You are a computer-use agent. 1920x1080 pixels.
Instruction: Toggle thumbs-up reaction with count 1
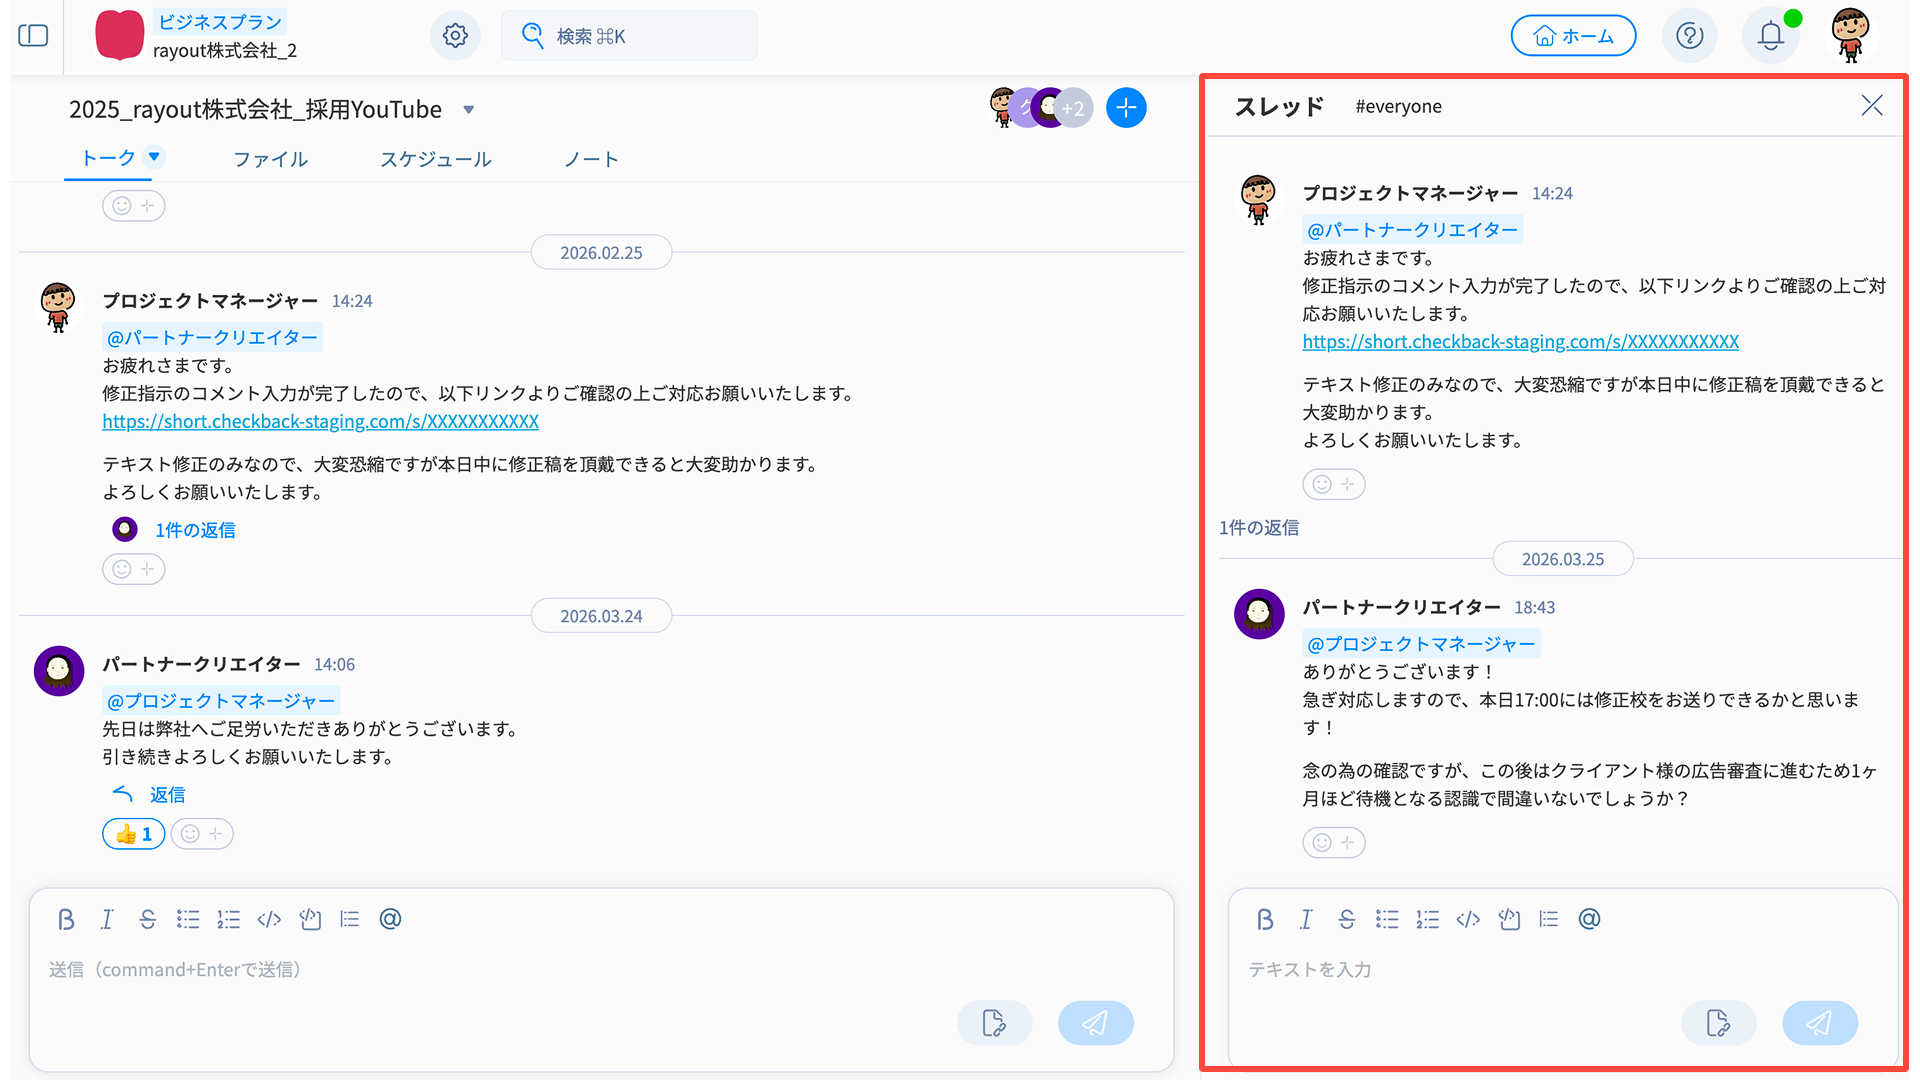134,834
